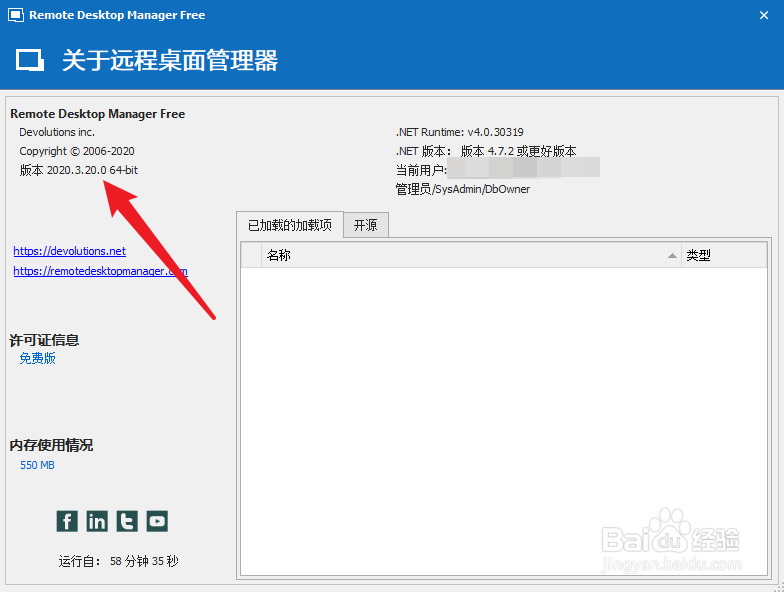Click the Remote Desktop Manager Free bold heading
784x592 pixels.
(98, 114)
